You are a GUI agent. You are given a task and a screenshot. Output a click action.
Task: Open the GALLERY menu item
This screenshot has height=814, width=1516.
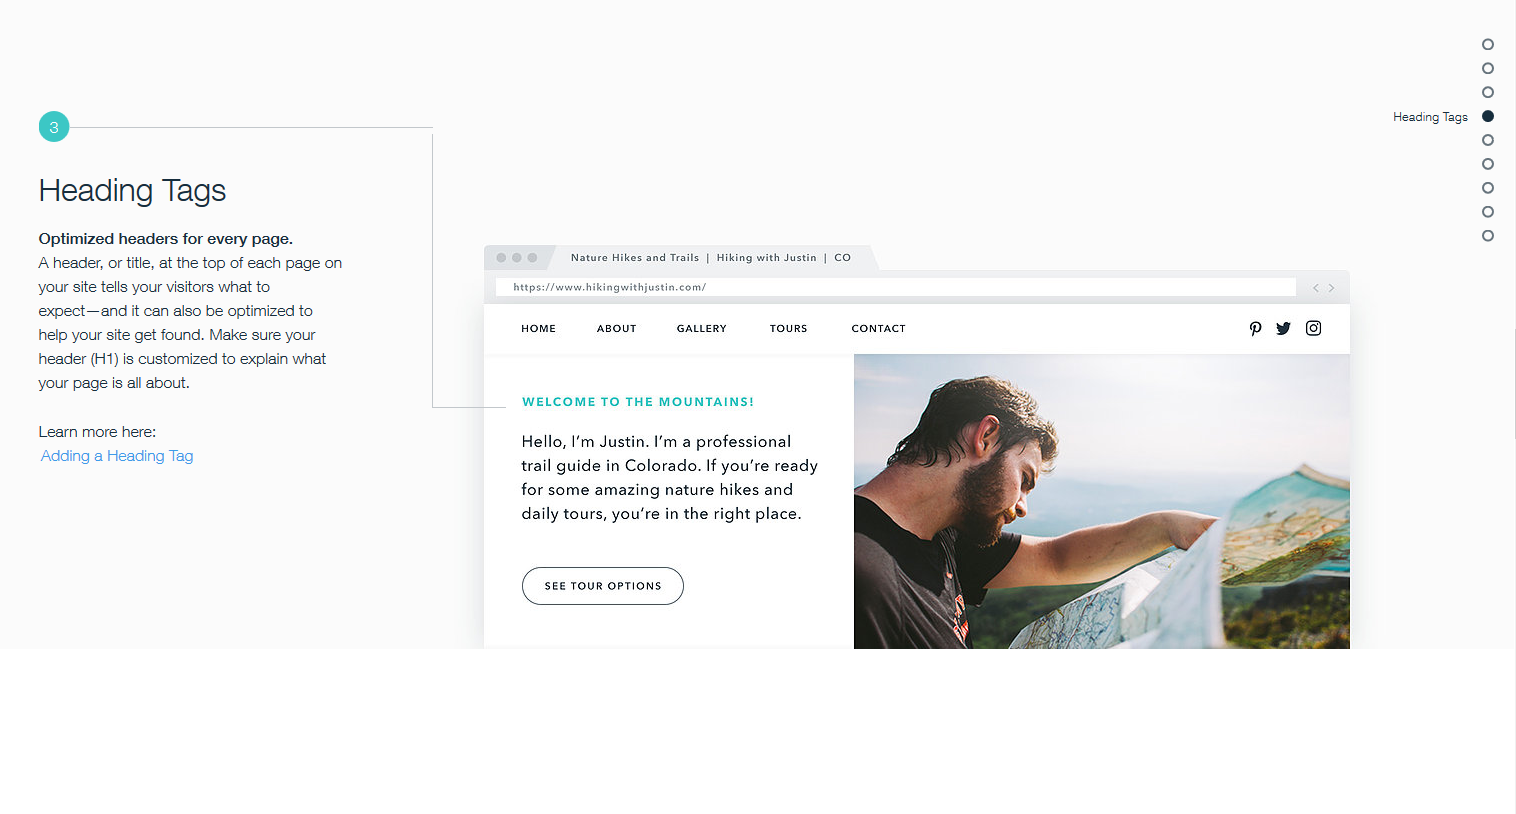[x=701, y=328]
